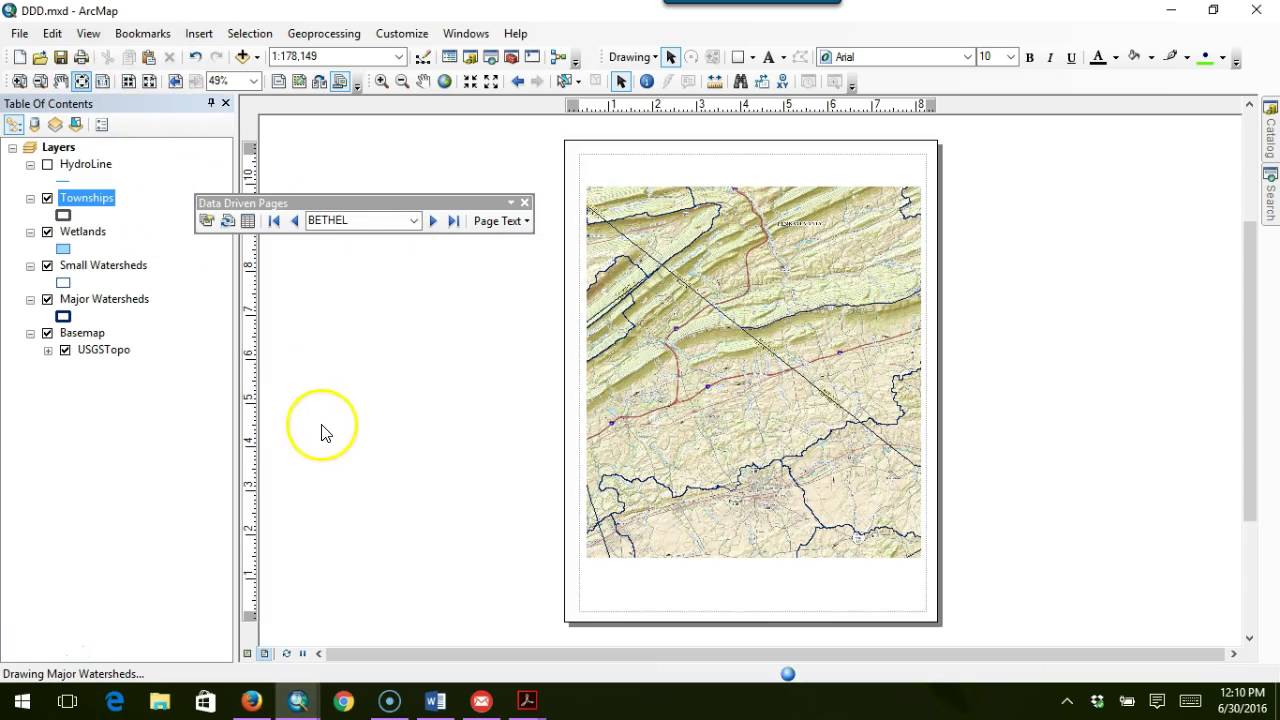Go back to previous extent with blue arrow
The width and height of the screenshot is (1280, 720).
click(517, 81)
